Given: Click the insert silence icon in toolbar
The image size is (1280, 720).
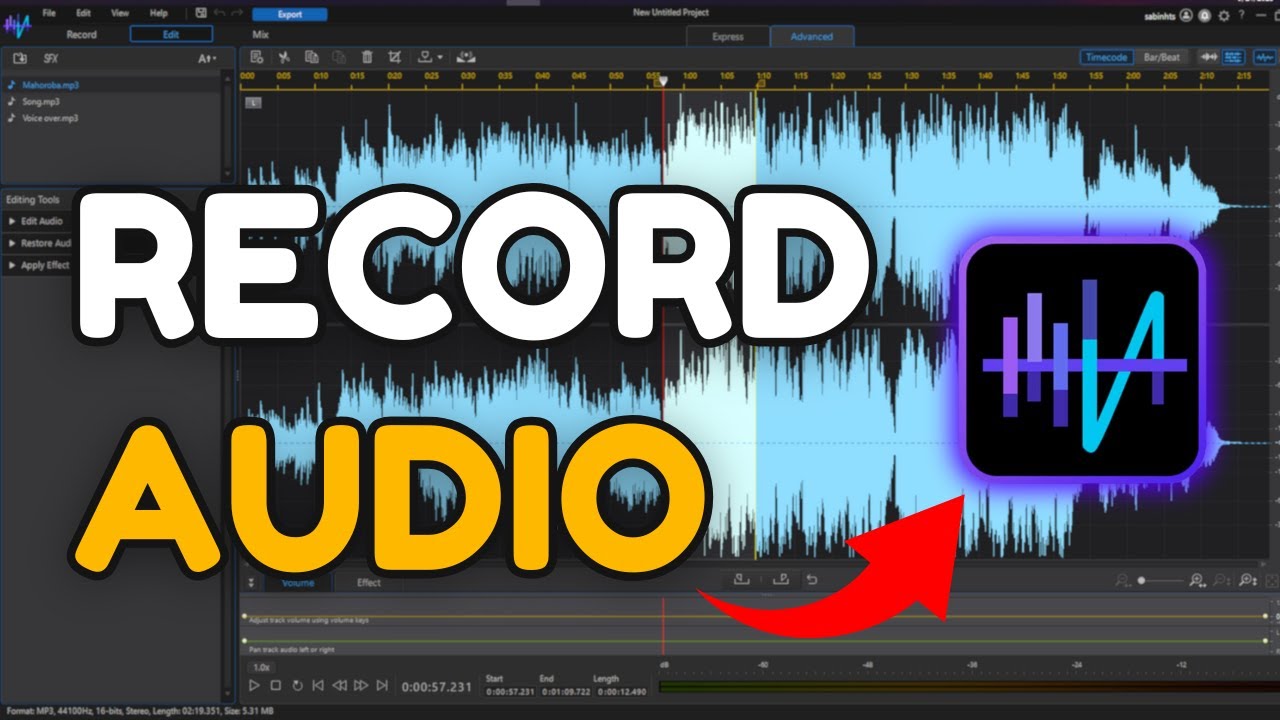Looking at the screenshot, I should 465,57.
